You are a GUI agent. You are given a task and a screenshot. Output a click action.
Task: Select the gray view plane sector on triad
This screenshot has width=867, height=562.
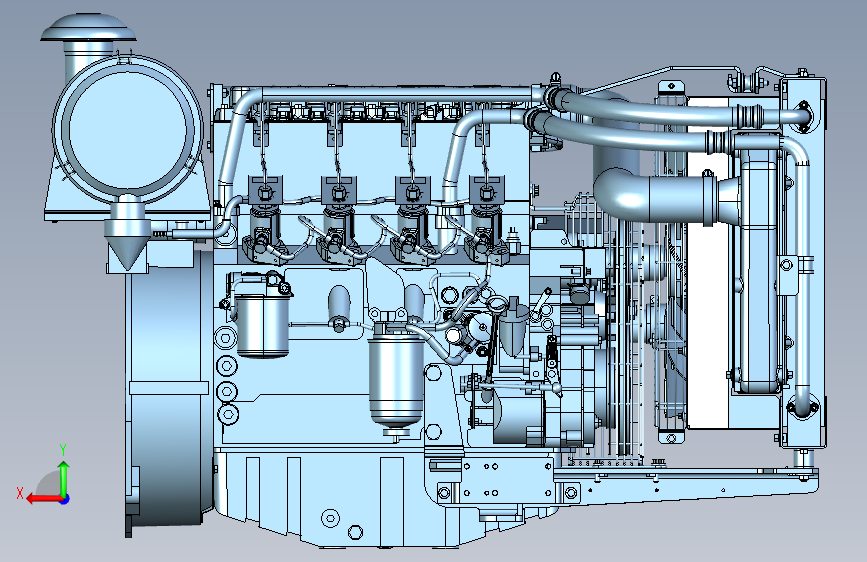tap(49, 483)
